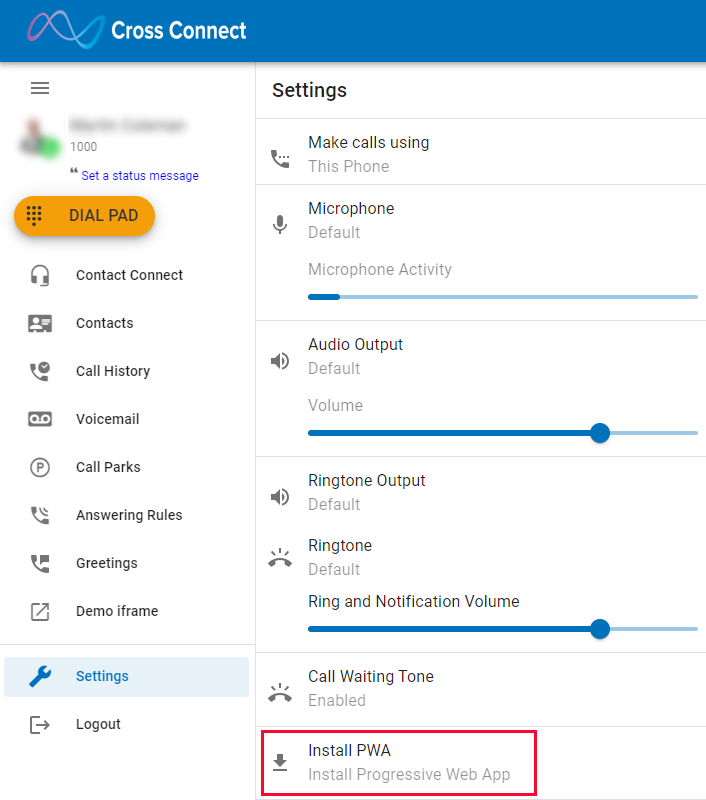Viewport: 706px width, 800px height.
Task: Log out using the Logout item
Action: pyautogui.click(x=98, y=724)
